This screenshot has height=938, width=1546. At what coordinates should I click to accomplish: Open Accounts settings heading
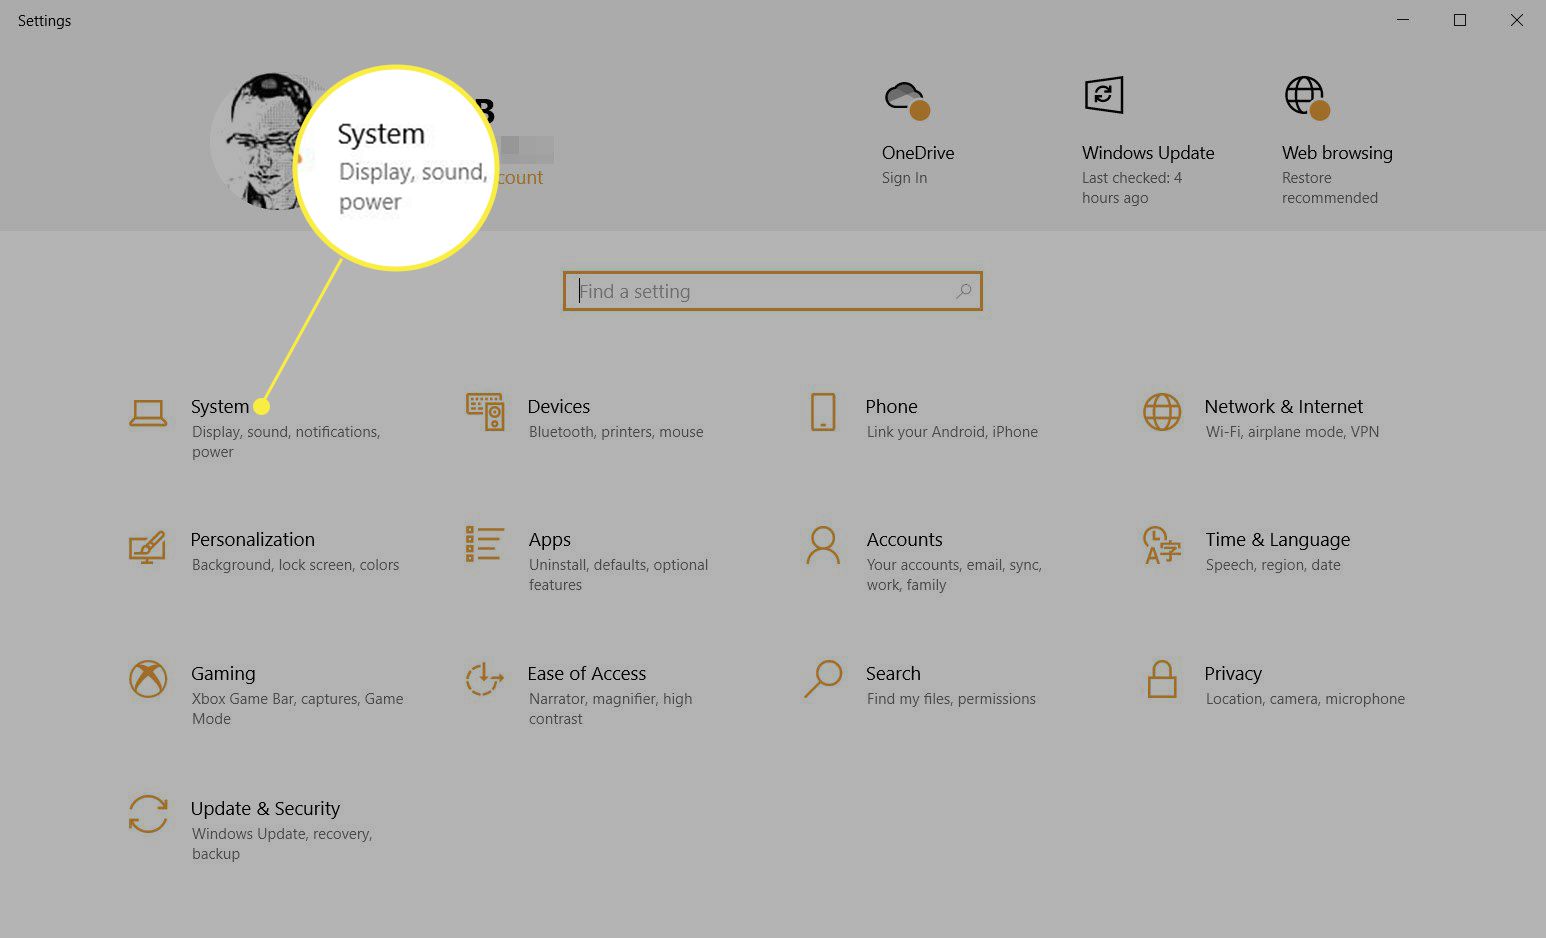tap(905, 540)
